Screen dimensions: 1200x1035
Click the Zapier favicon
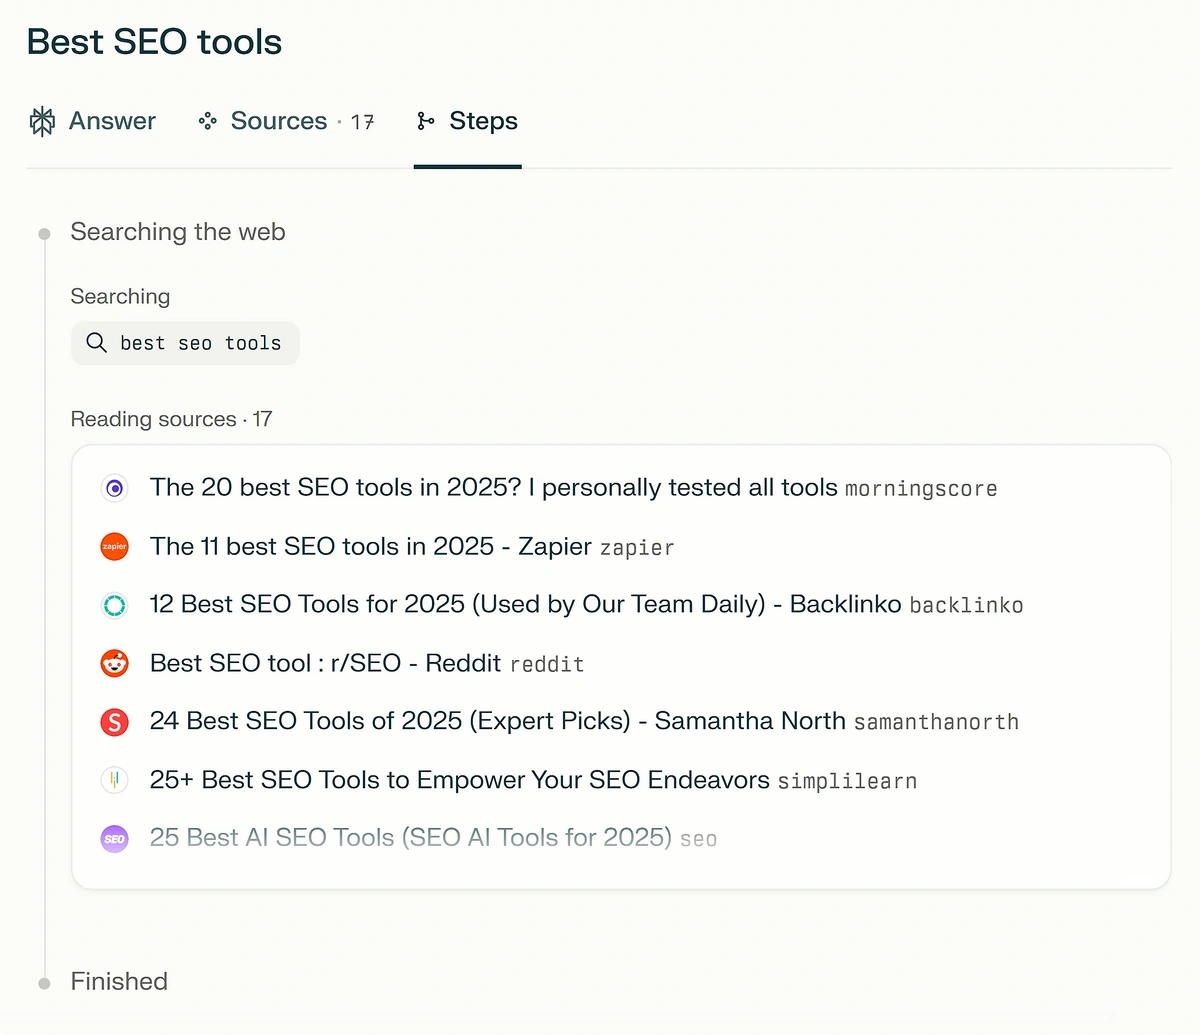(x=115, y=547)
